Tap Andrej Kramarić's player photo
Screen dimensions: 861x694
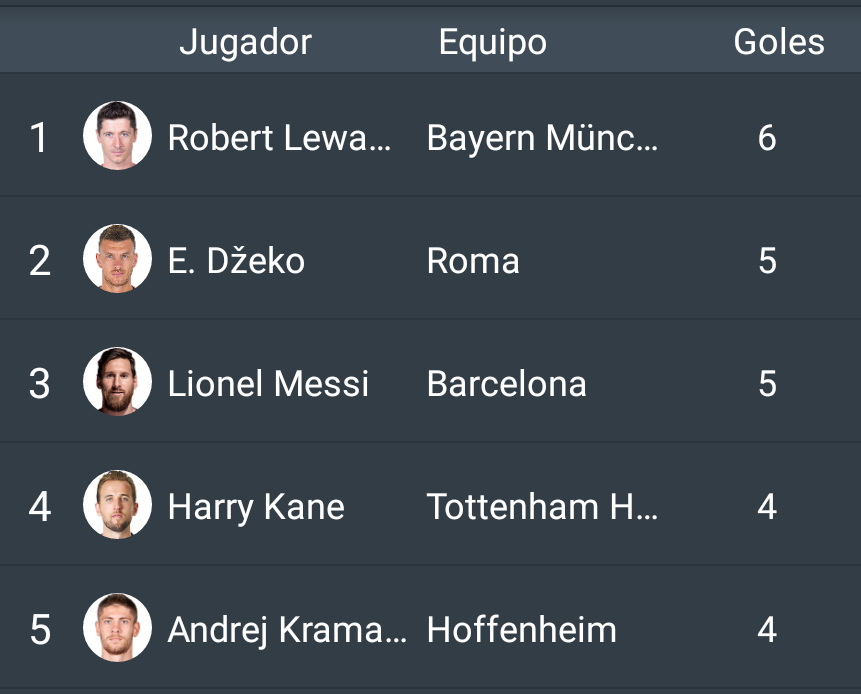[x=117, y=627]
